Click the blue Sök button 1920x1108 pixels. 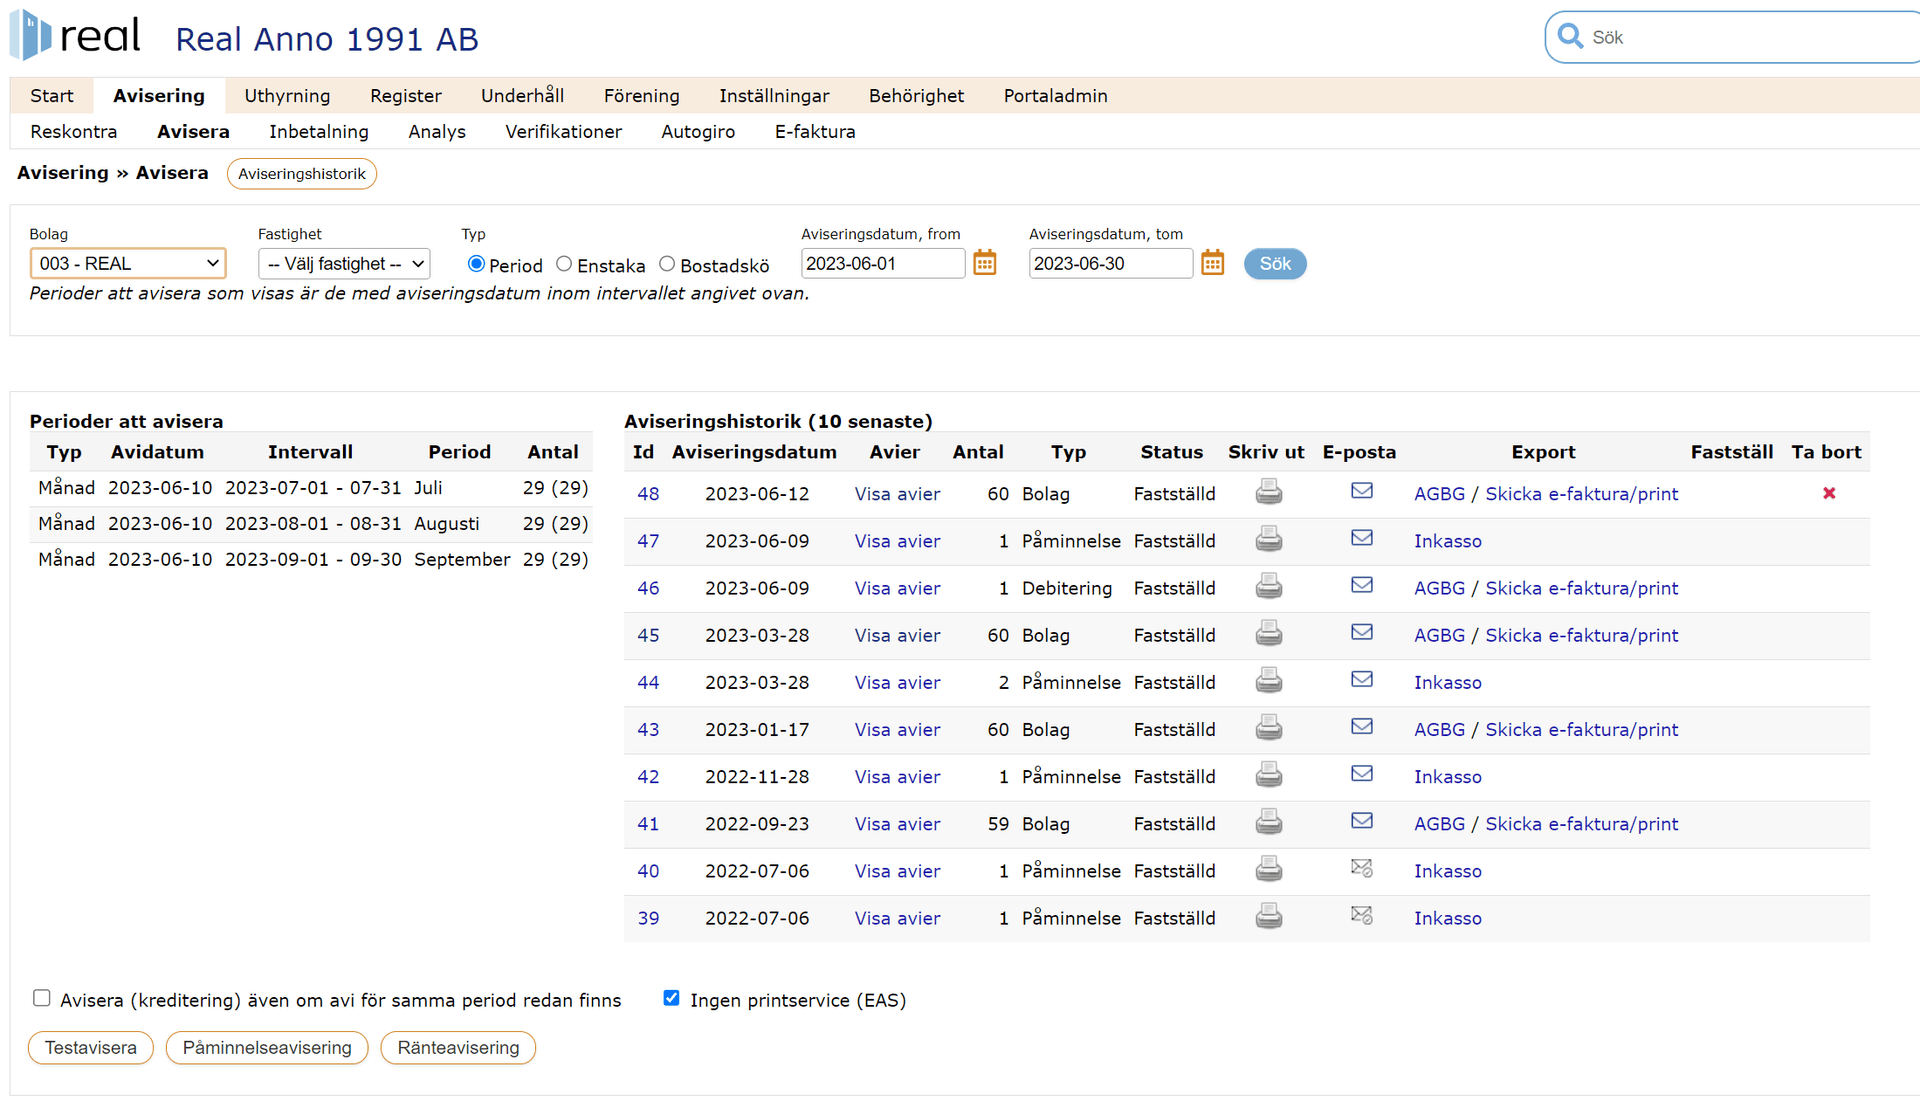coord(1275,264)
